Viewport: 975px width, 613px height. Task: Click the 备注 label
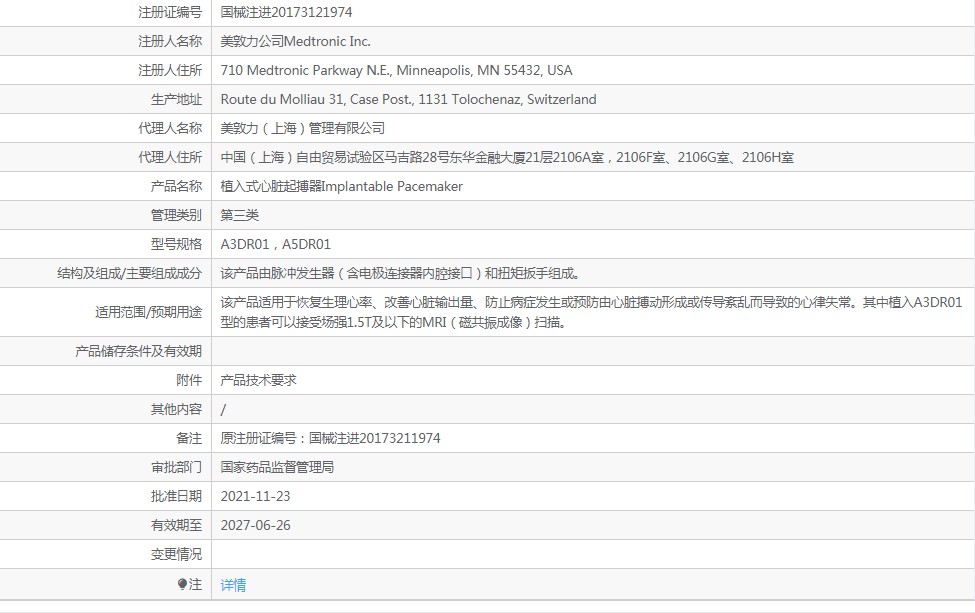[189, 438]
